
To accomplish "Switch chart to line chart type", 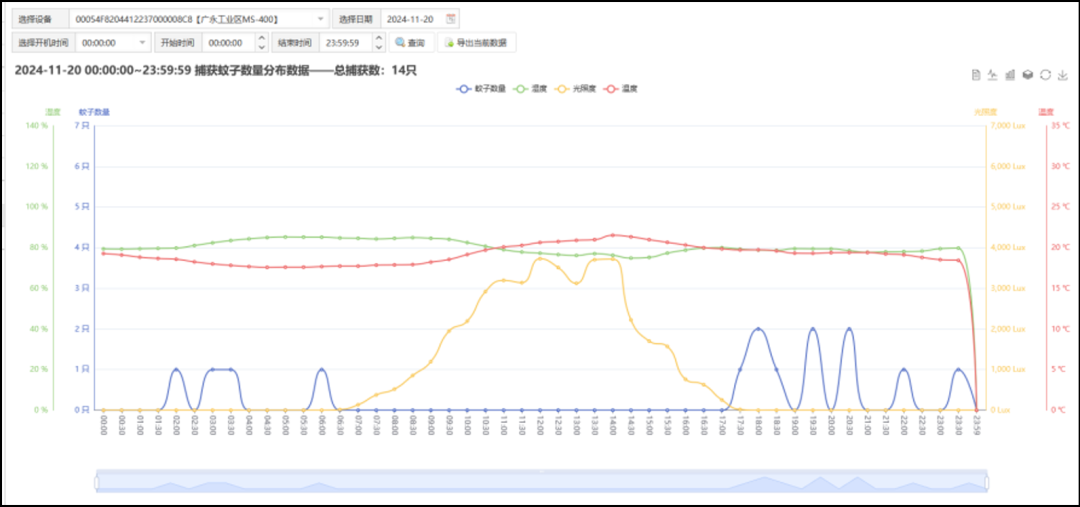I will coord(994,75).
